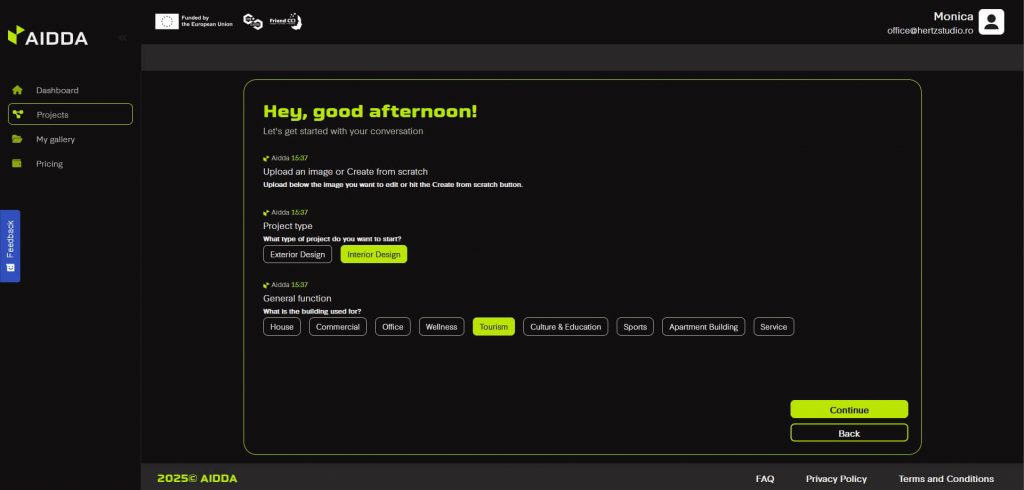Click the Projects icon in the sidebar
The image size is (1024, 490).
pyautogui.click(x=18, y=115)
